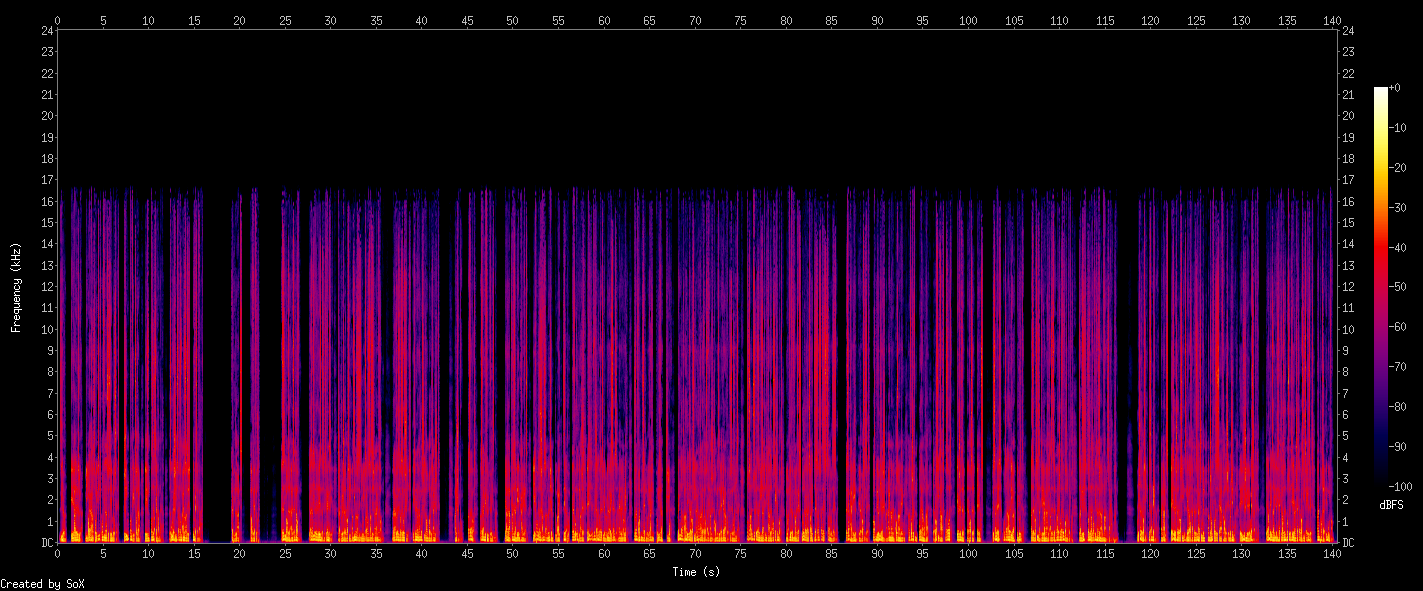The image size is (1423, 591).
Task: Click the '+0' label on the color scale
Action: coord(1395,89)
